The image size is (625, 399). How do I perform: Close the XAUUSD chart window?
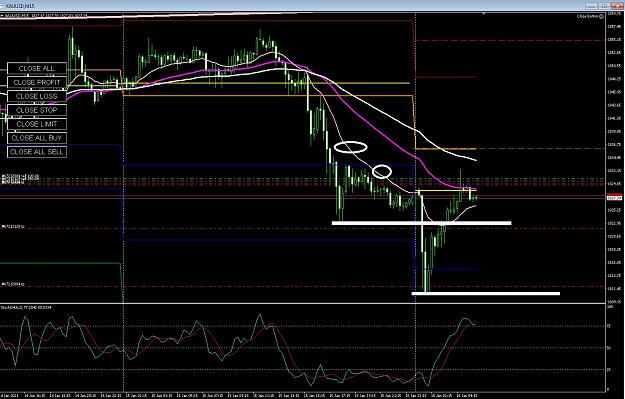pyautogui.click(x=617, y=6)
